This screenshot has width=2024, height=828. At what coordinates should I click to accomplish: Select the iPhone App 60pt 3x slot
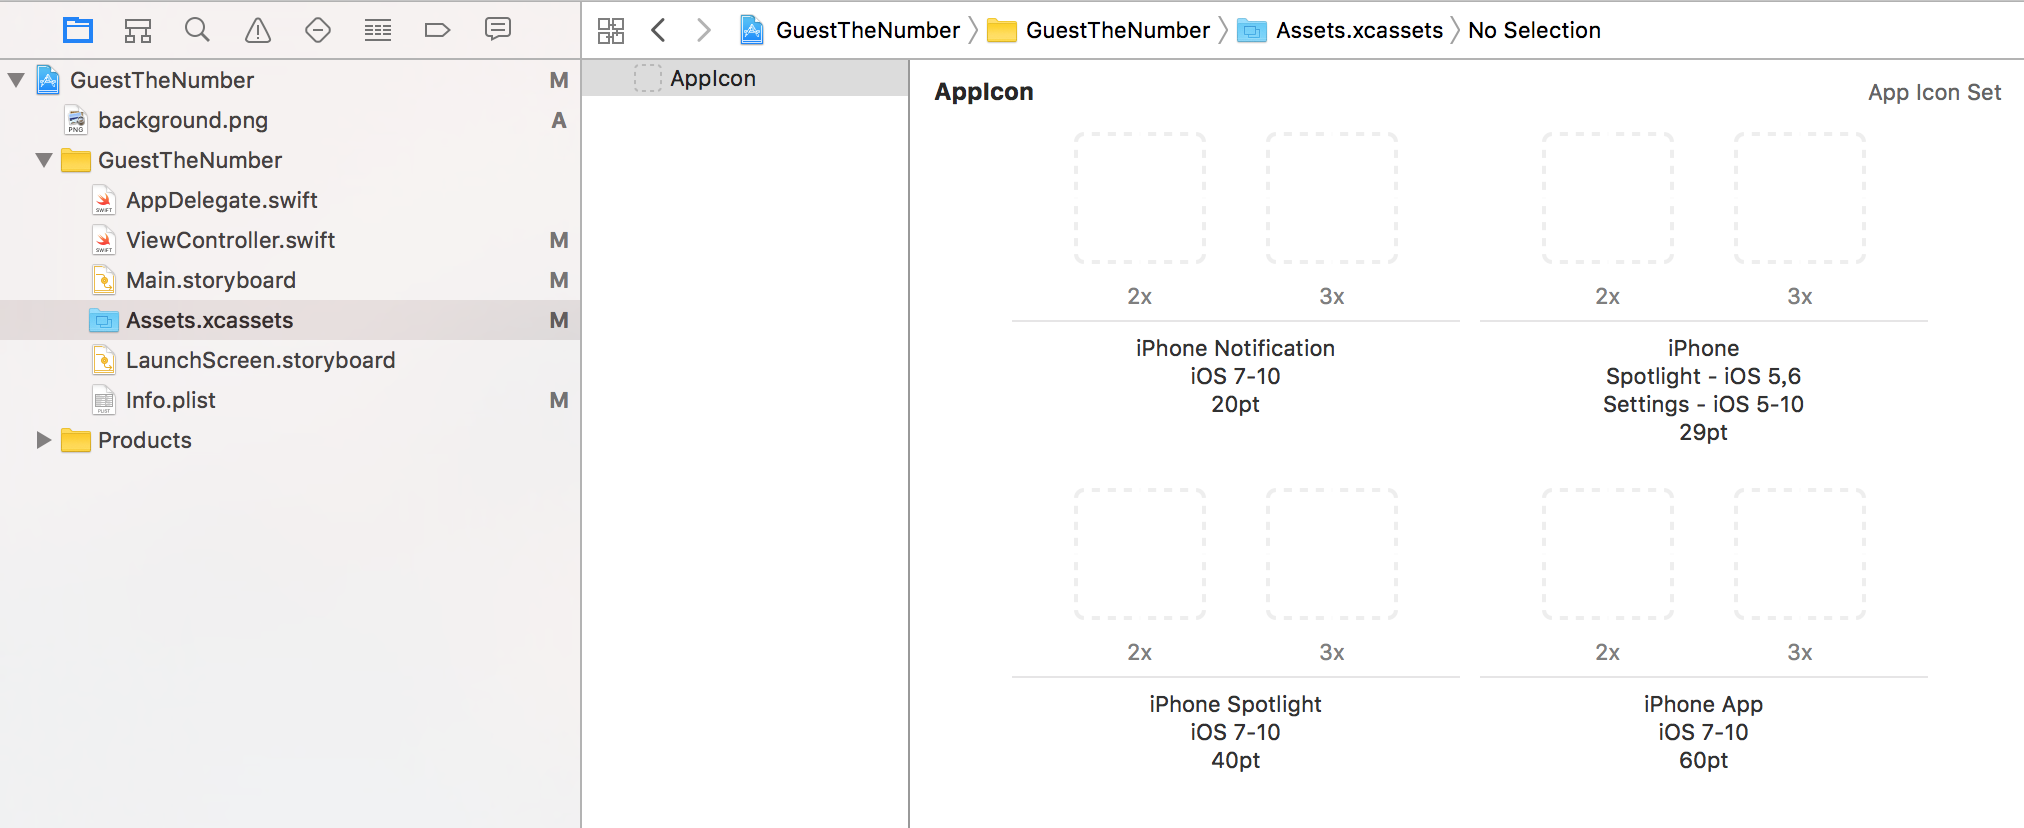pos(1800,554)
